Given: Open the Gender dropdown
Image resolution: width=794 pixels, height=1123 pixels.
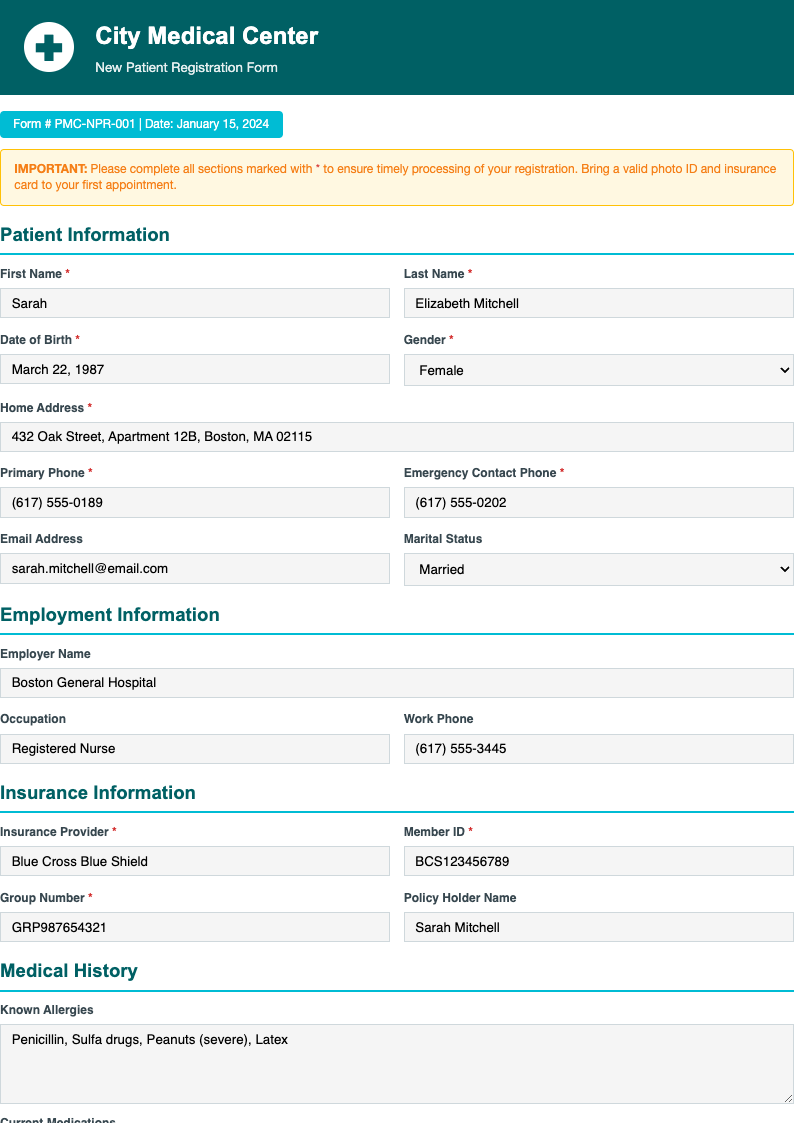Looking at the screenshot, I should (598, 369).
